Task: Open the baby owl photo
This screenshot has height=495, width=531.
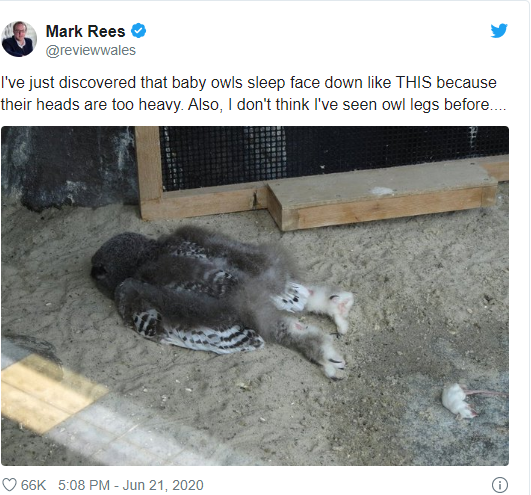Action: point(255,296)
